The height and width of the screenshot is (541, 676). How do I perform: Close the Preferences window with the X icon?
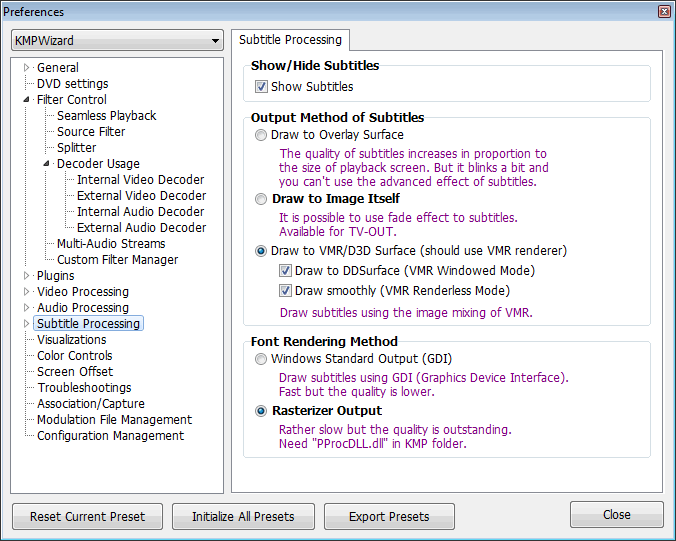click(x=664, y=12)
